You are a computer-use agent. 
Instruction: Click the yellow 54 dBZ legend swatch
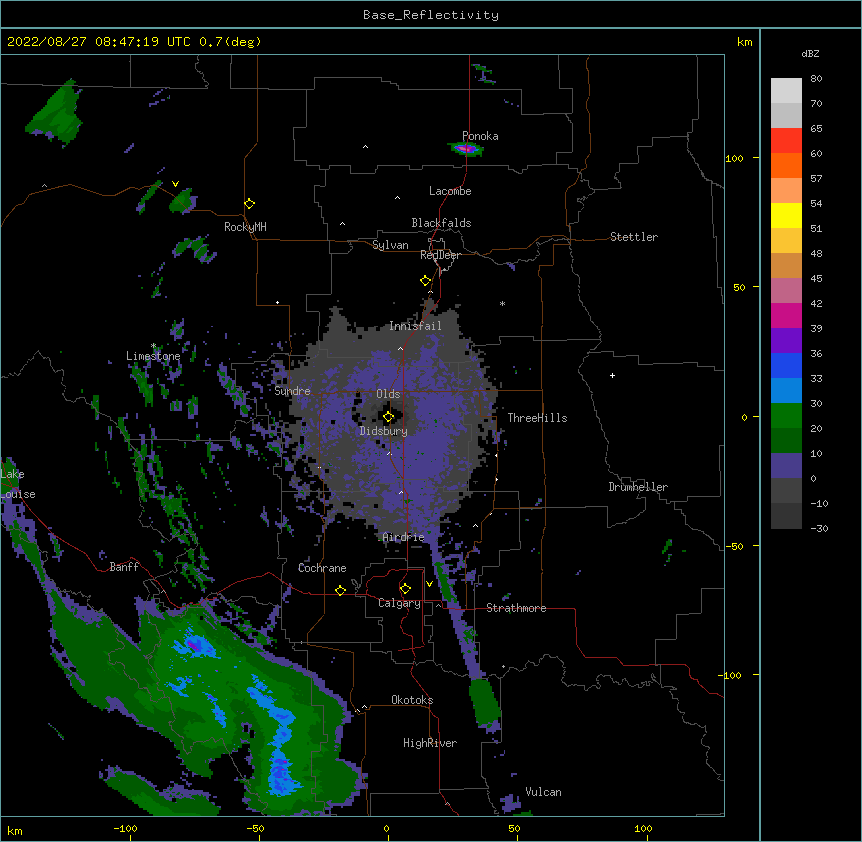(786, 215)
